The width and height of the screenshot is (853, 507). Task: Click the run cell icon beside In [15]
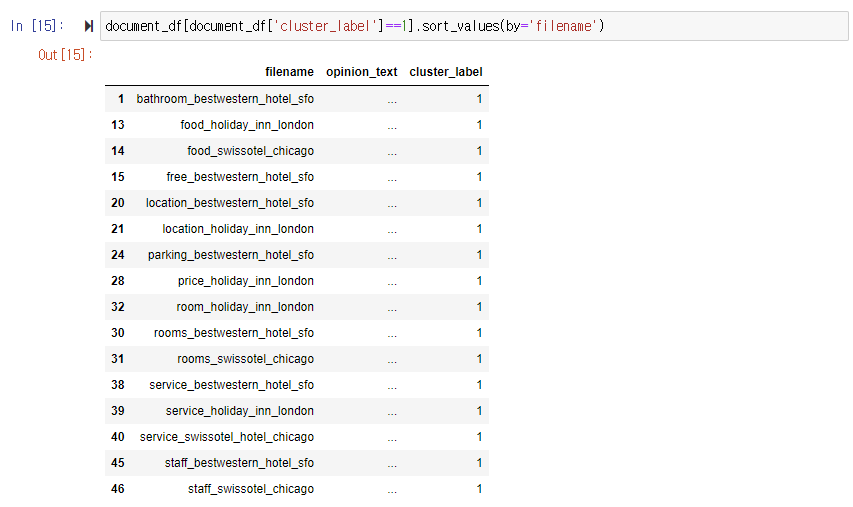(89, 26)
